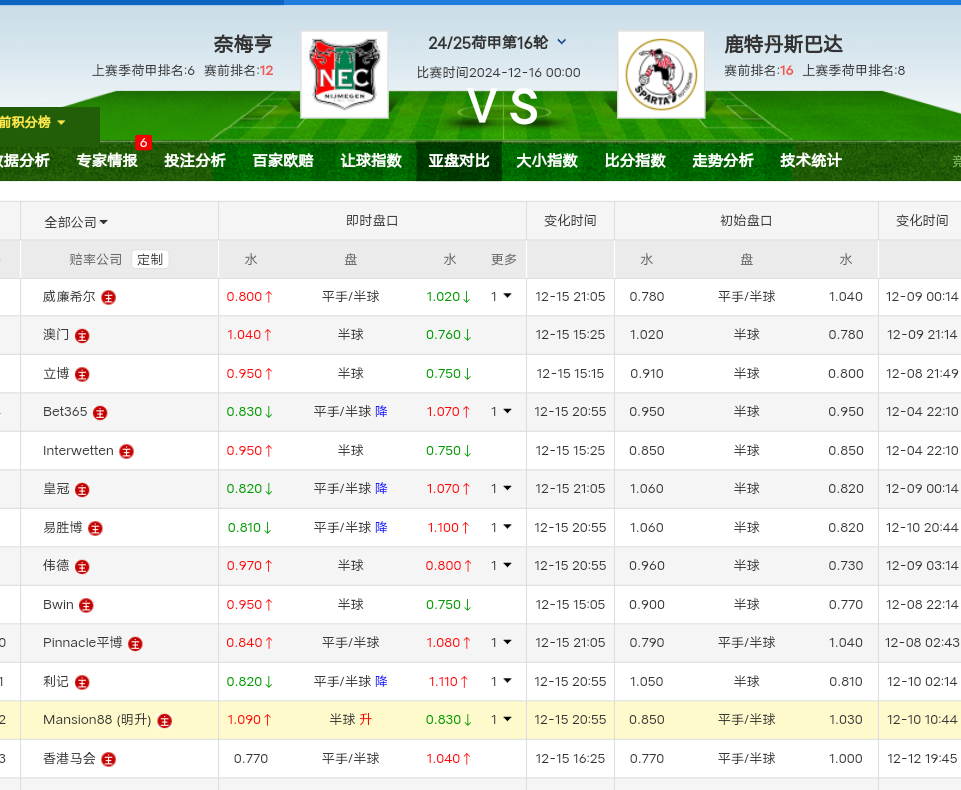
Task: Expand more odds for 利记 row
Action: tap(501, 682)
